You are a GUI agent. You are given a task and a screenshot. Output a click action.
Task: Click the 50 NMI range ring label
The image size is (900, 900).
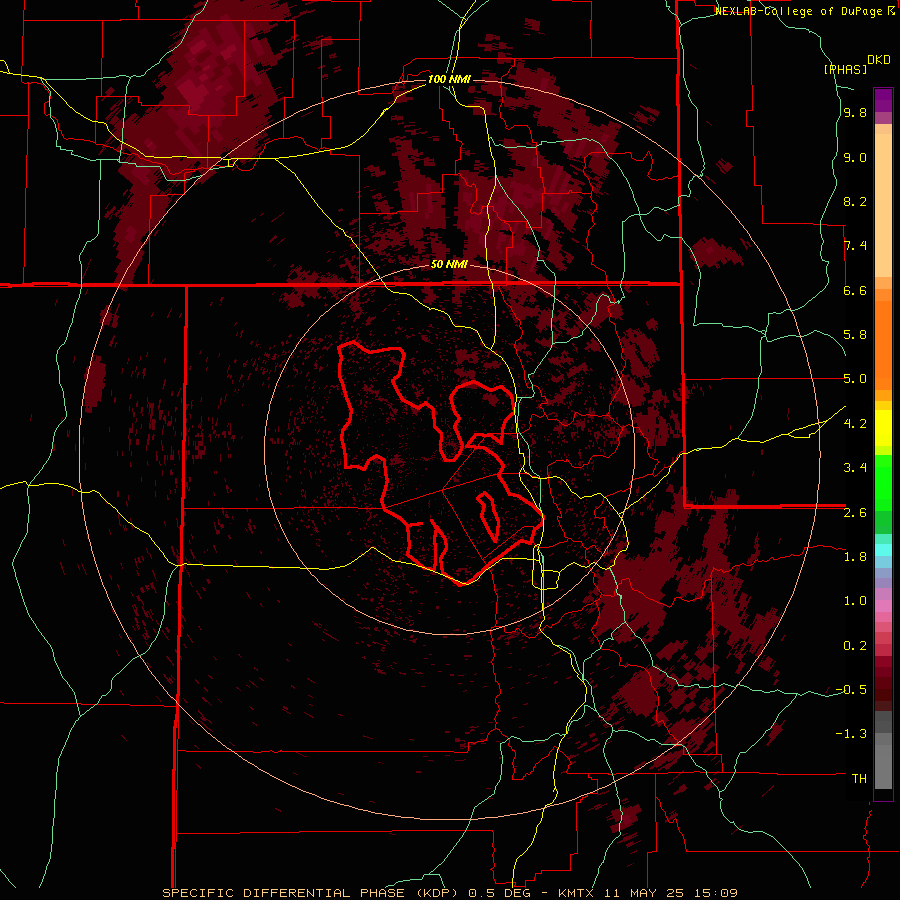449,264
